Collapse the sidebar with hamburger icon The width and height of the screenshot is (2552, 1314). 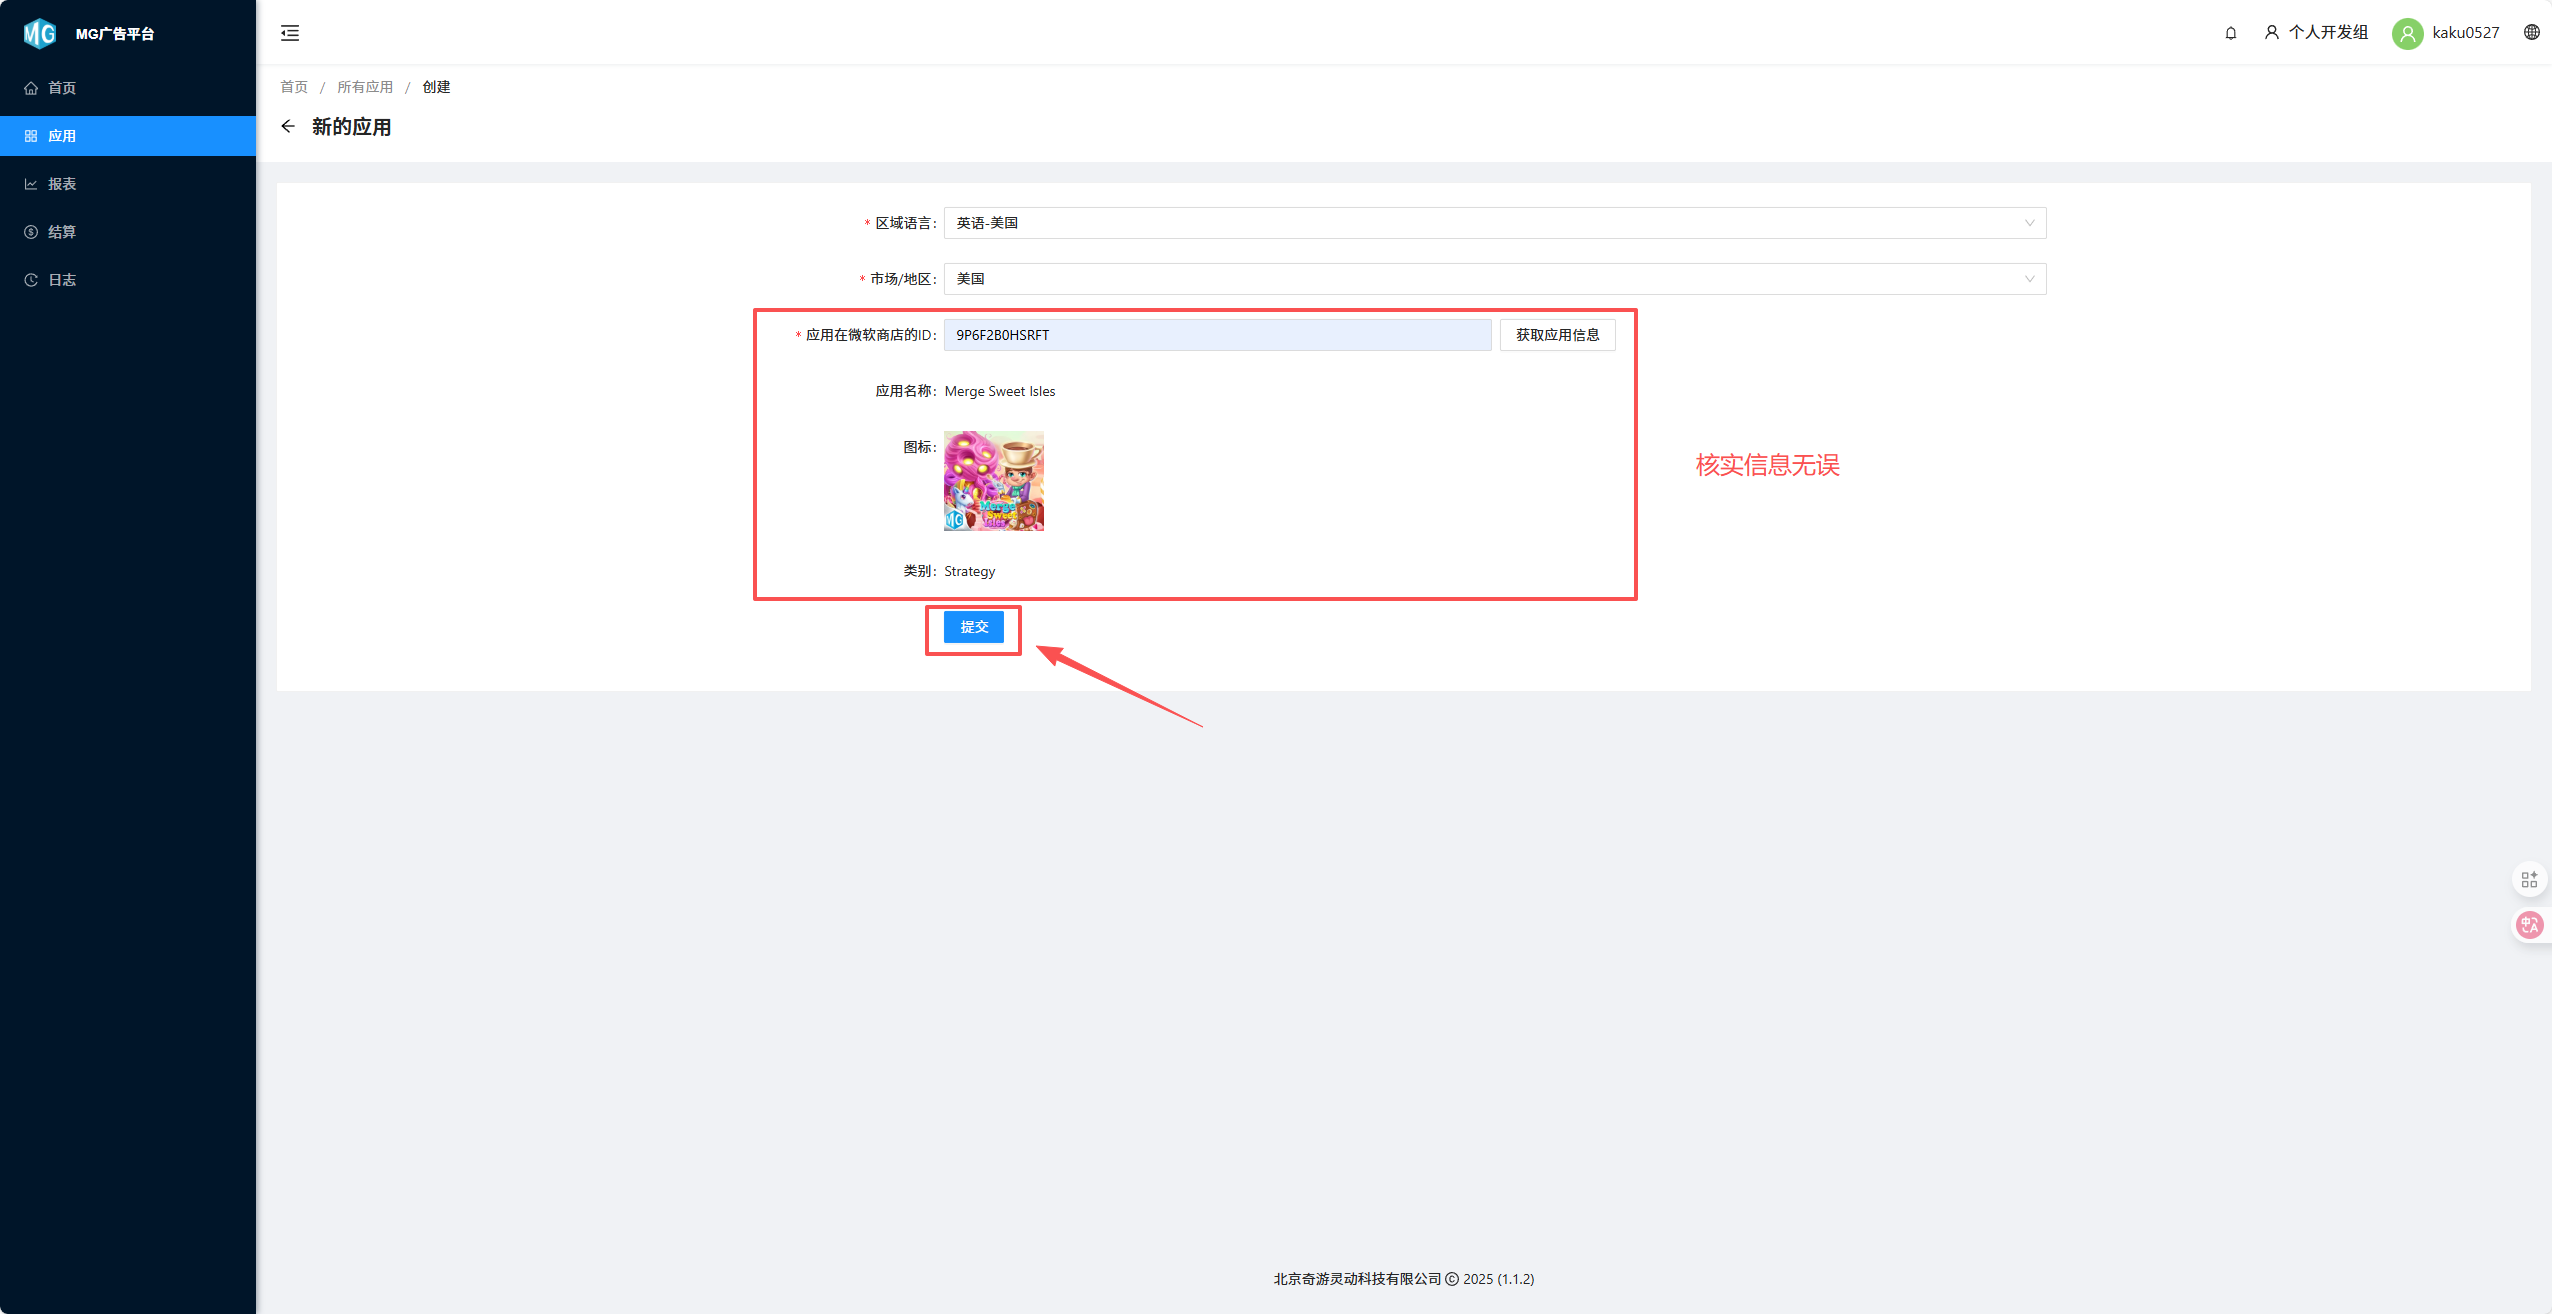coord(290,33)
